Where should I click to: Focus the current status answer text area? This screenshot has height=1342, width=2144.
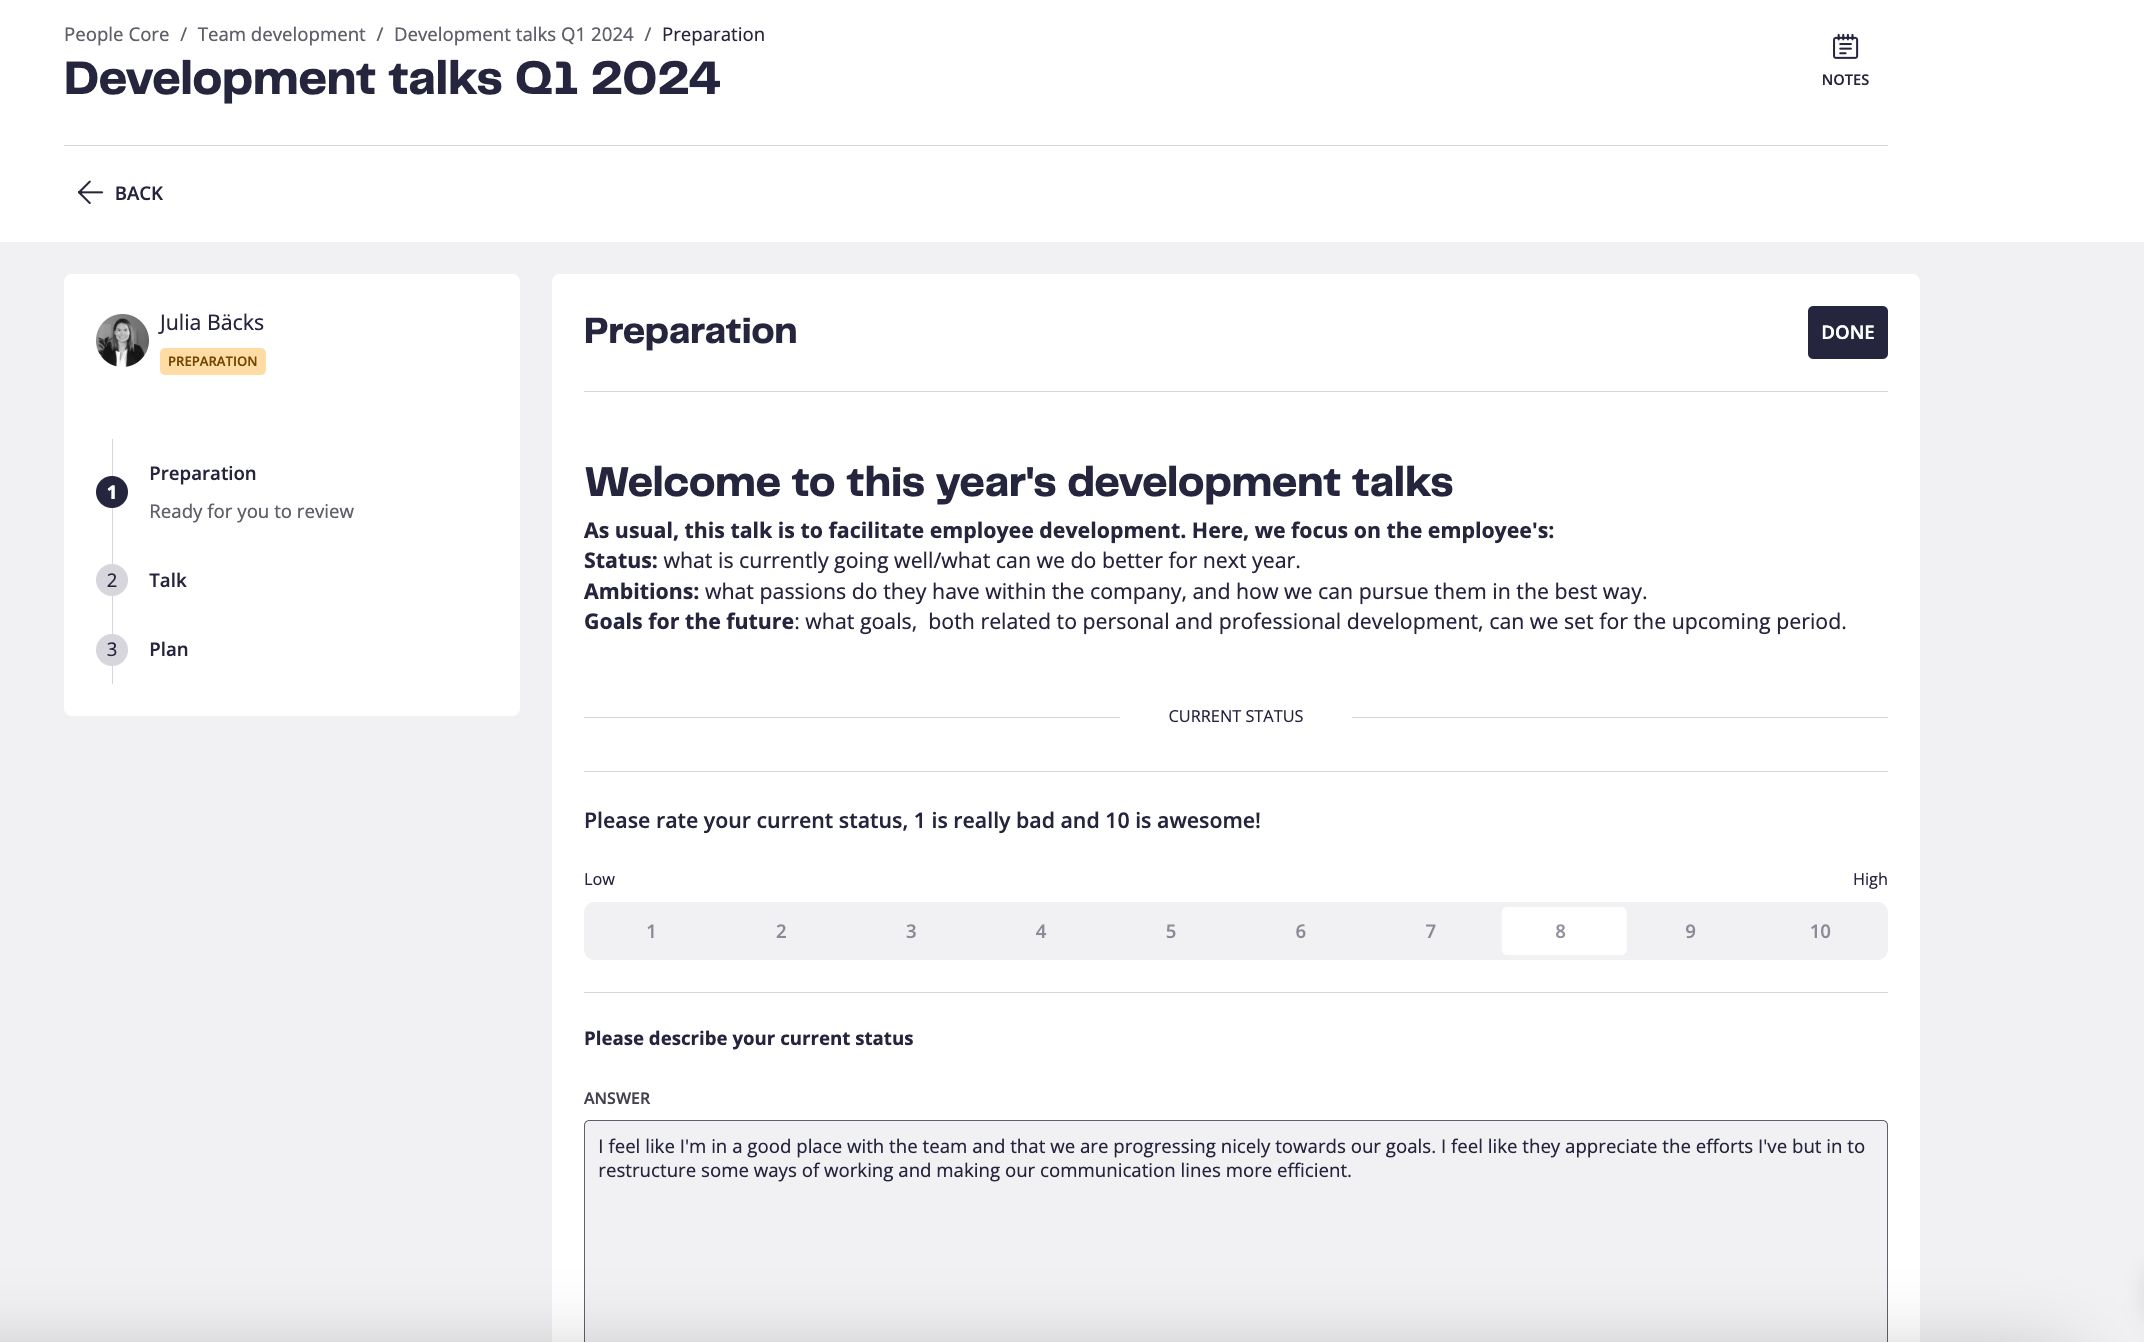point(1236,1231)
